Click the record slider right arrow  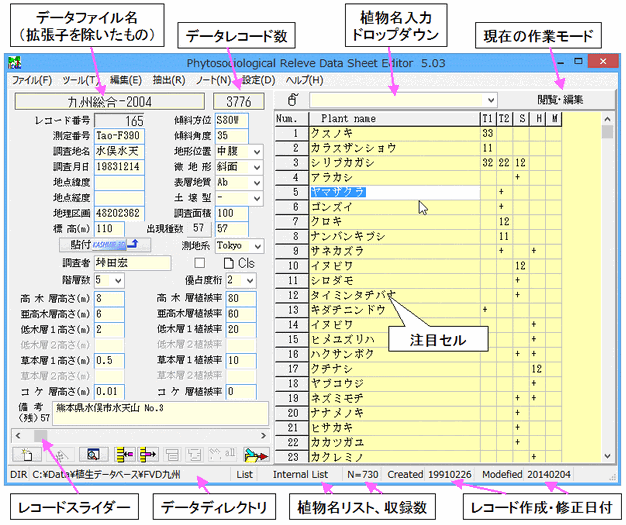(263, 436)
